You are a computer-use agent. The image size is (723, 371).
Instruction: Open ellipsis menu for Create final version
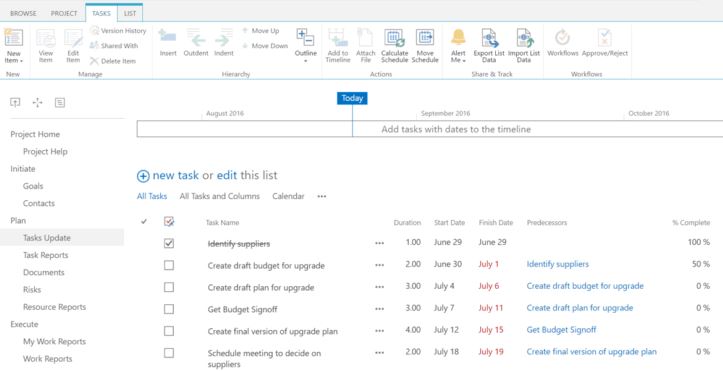coord(379,331)
